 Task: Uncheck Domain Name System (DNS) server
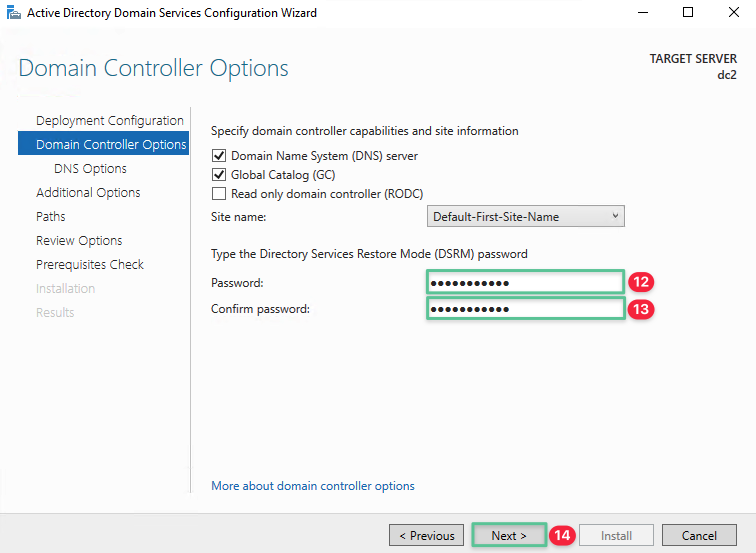pyautogui.click(x=219, y=156)
